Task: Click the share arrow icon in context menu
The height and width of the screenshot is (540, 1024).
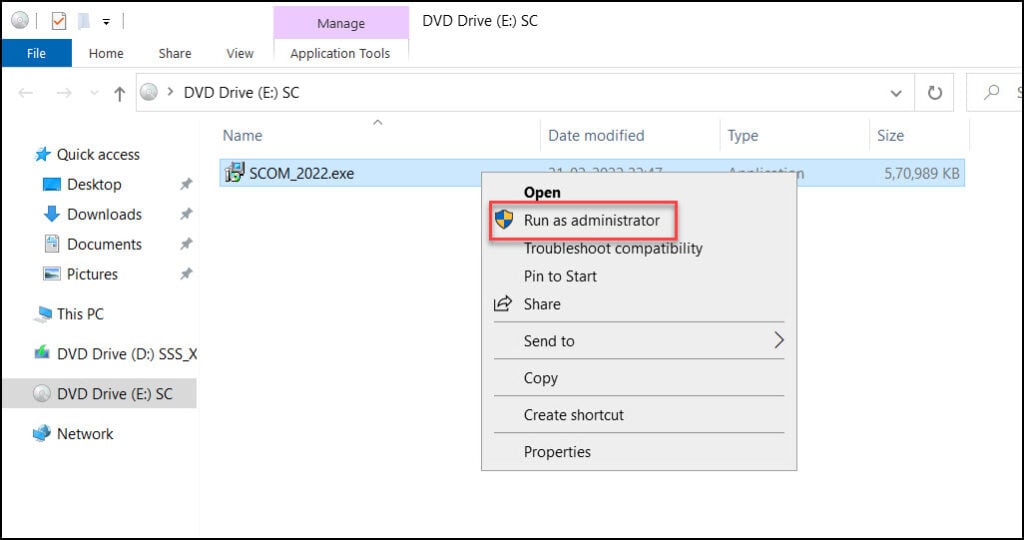Action: (x=503, y=304)
